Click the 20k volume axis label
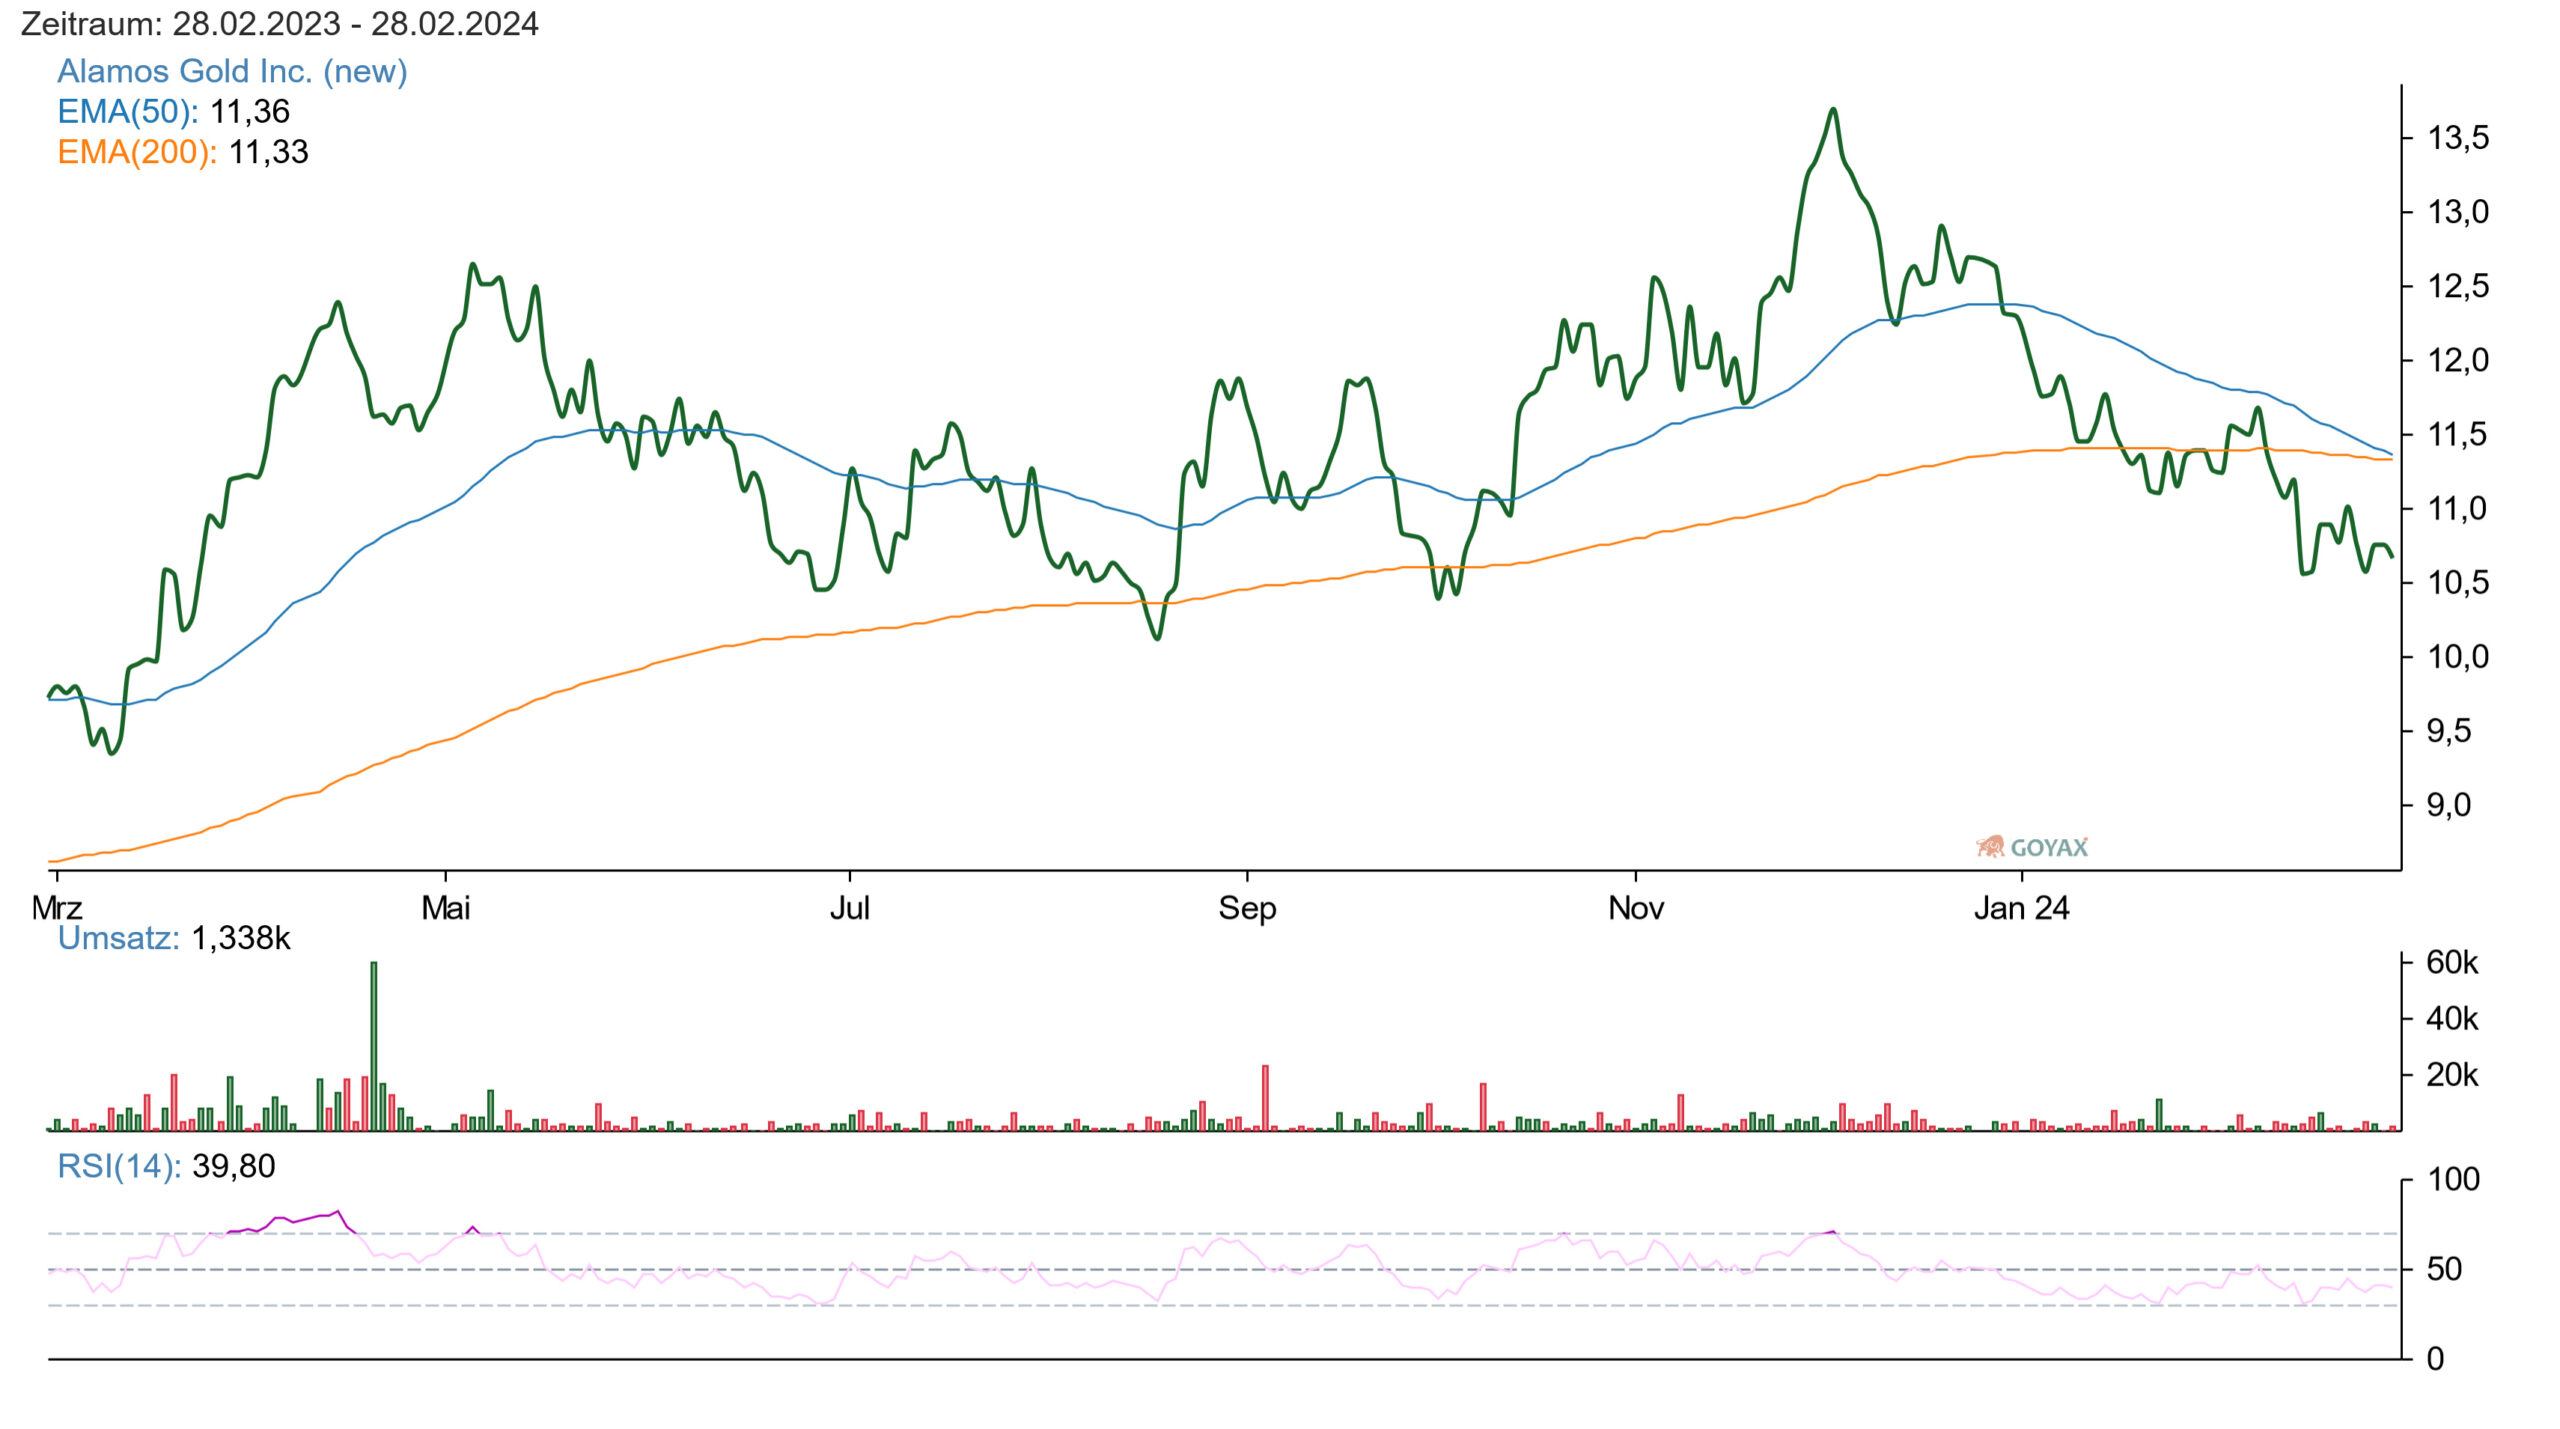Image resolution: width=2560 pixels, height=1429 pixels. [2452, 1075]
